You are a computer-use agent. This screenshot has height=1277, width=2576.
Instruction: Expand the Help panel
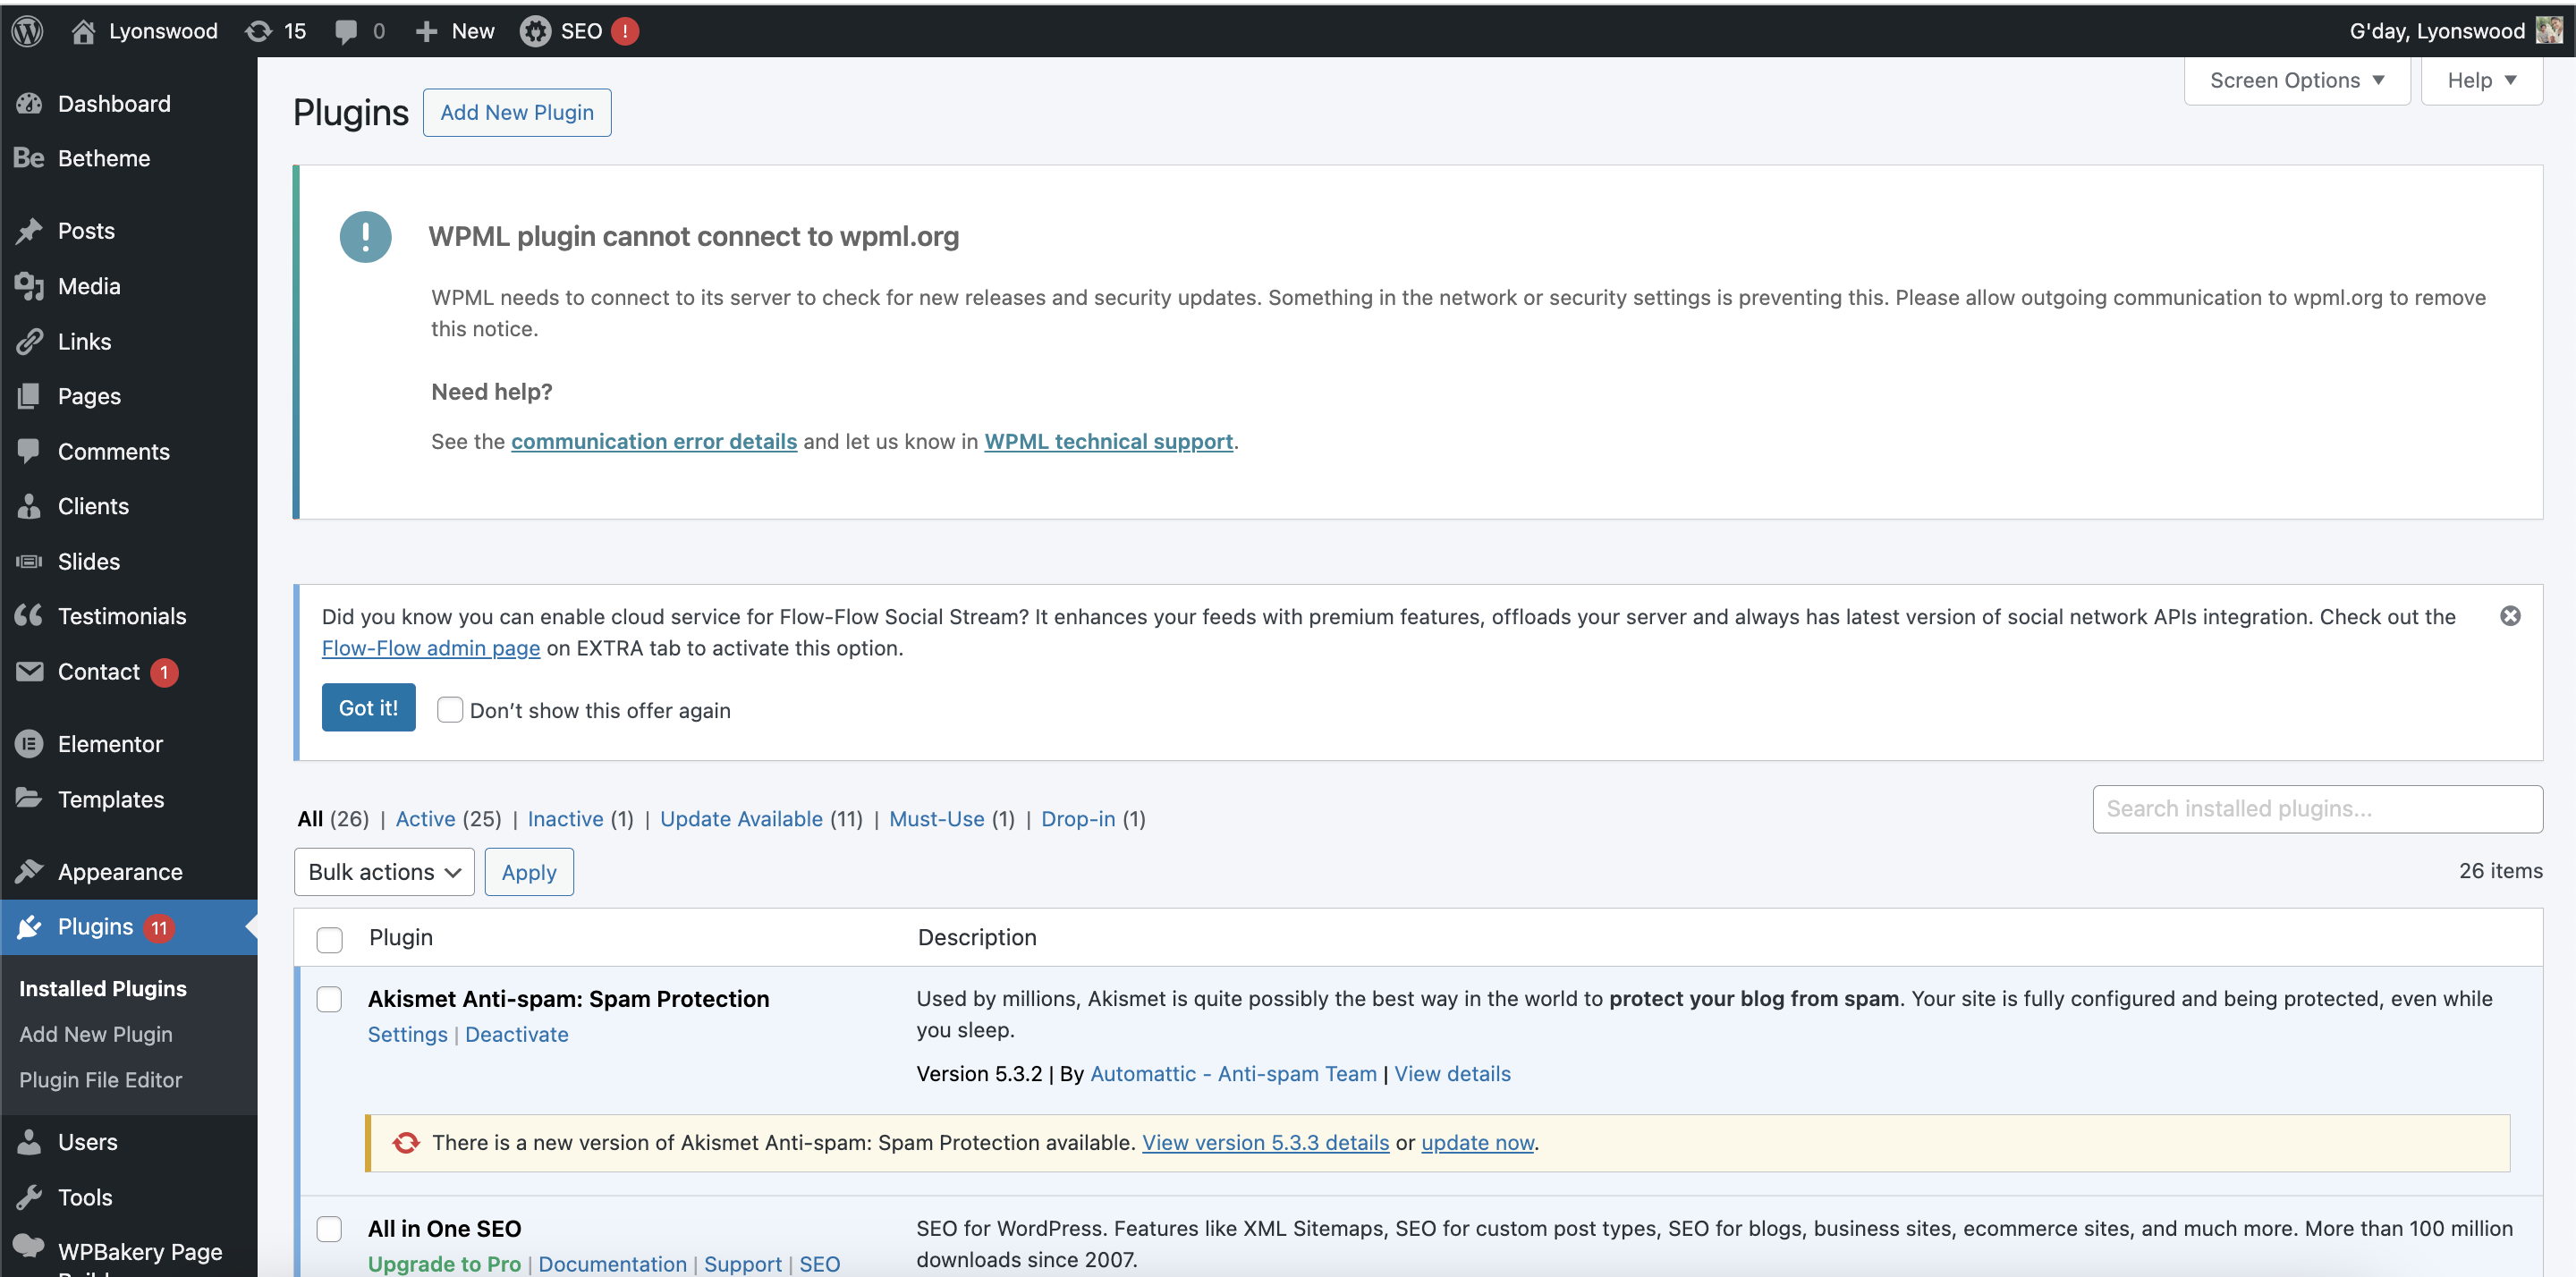coord(2482,80)
